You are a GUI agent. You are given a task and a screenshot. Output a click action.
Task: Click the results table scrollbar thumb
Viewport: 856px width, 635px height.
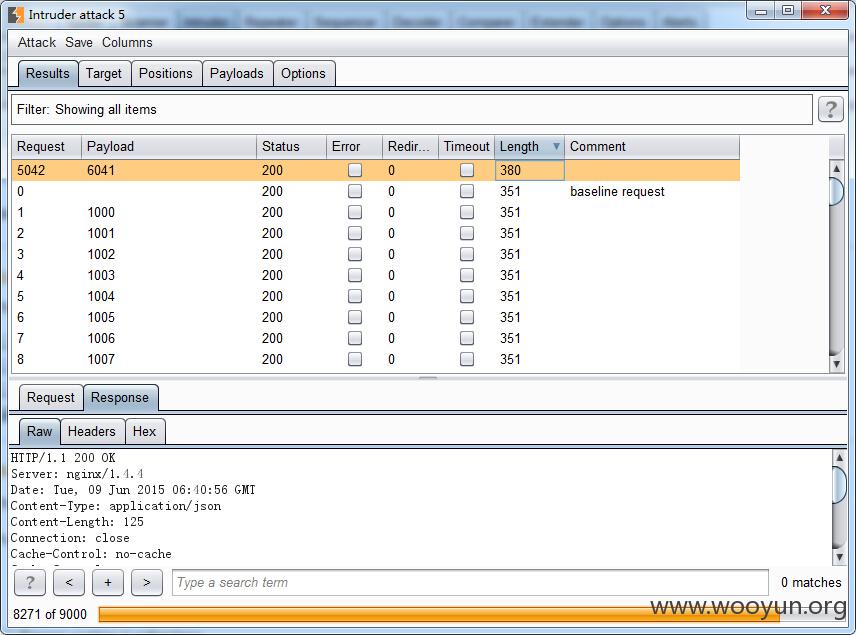836,192
